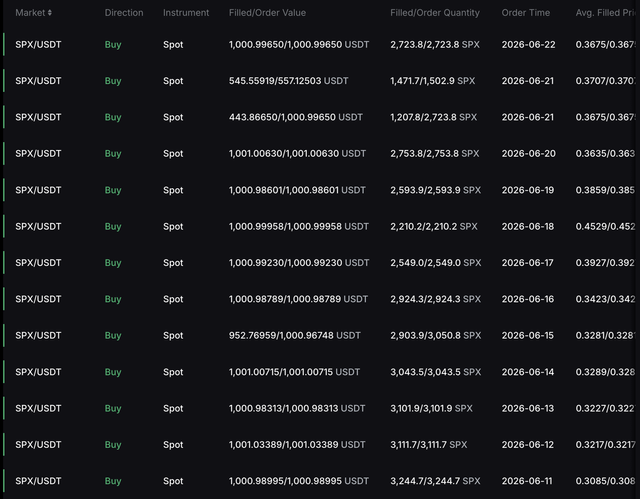Select the order valued 443.86650/1,000.99650 USDT
The width and height of the screenshot is (640, 499).
click(x=296, y=117)
